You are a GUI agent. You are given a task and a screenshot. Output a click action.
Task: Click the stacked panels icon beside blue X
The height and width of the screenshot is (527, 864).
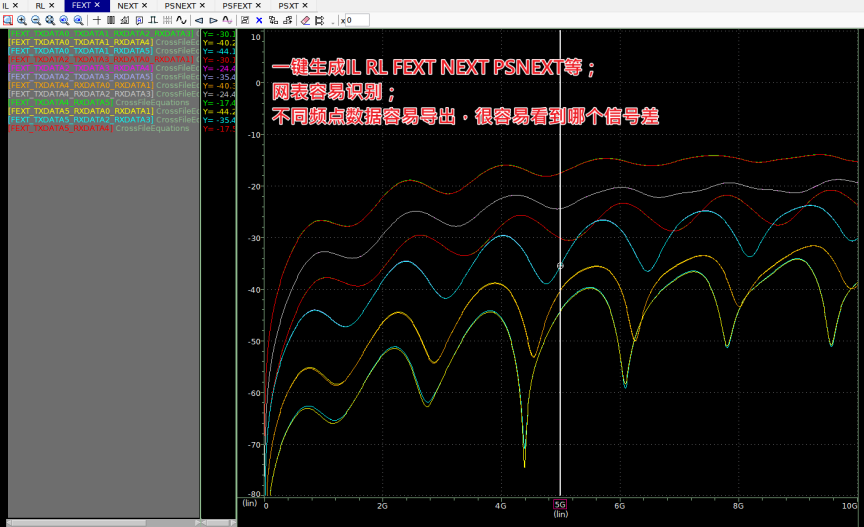(273, 20)
